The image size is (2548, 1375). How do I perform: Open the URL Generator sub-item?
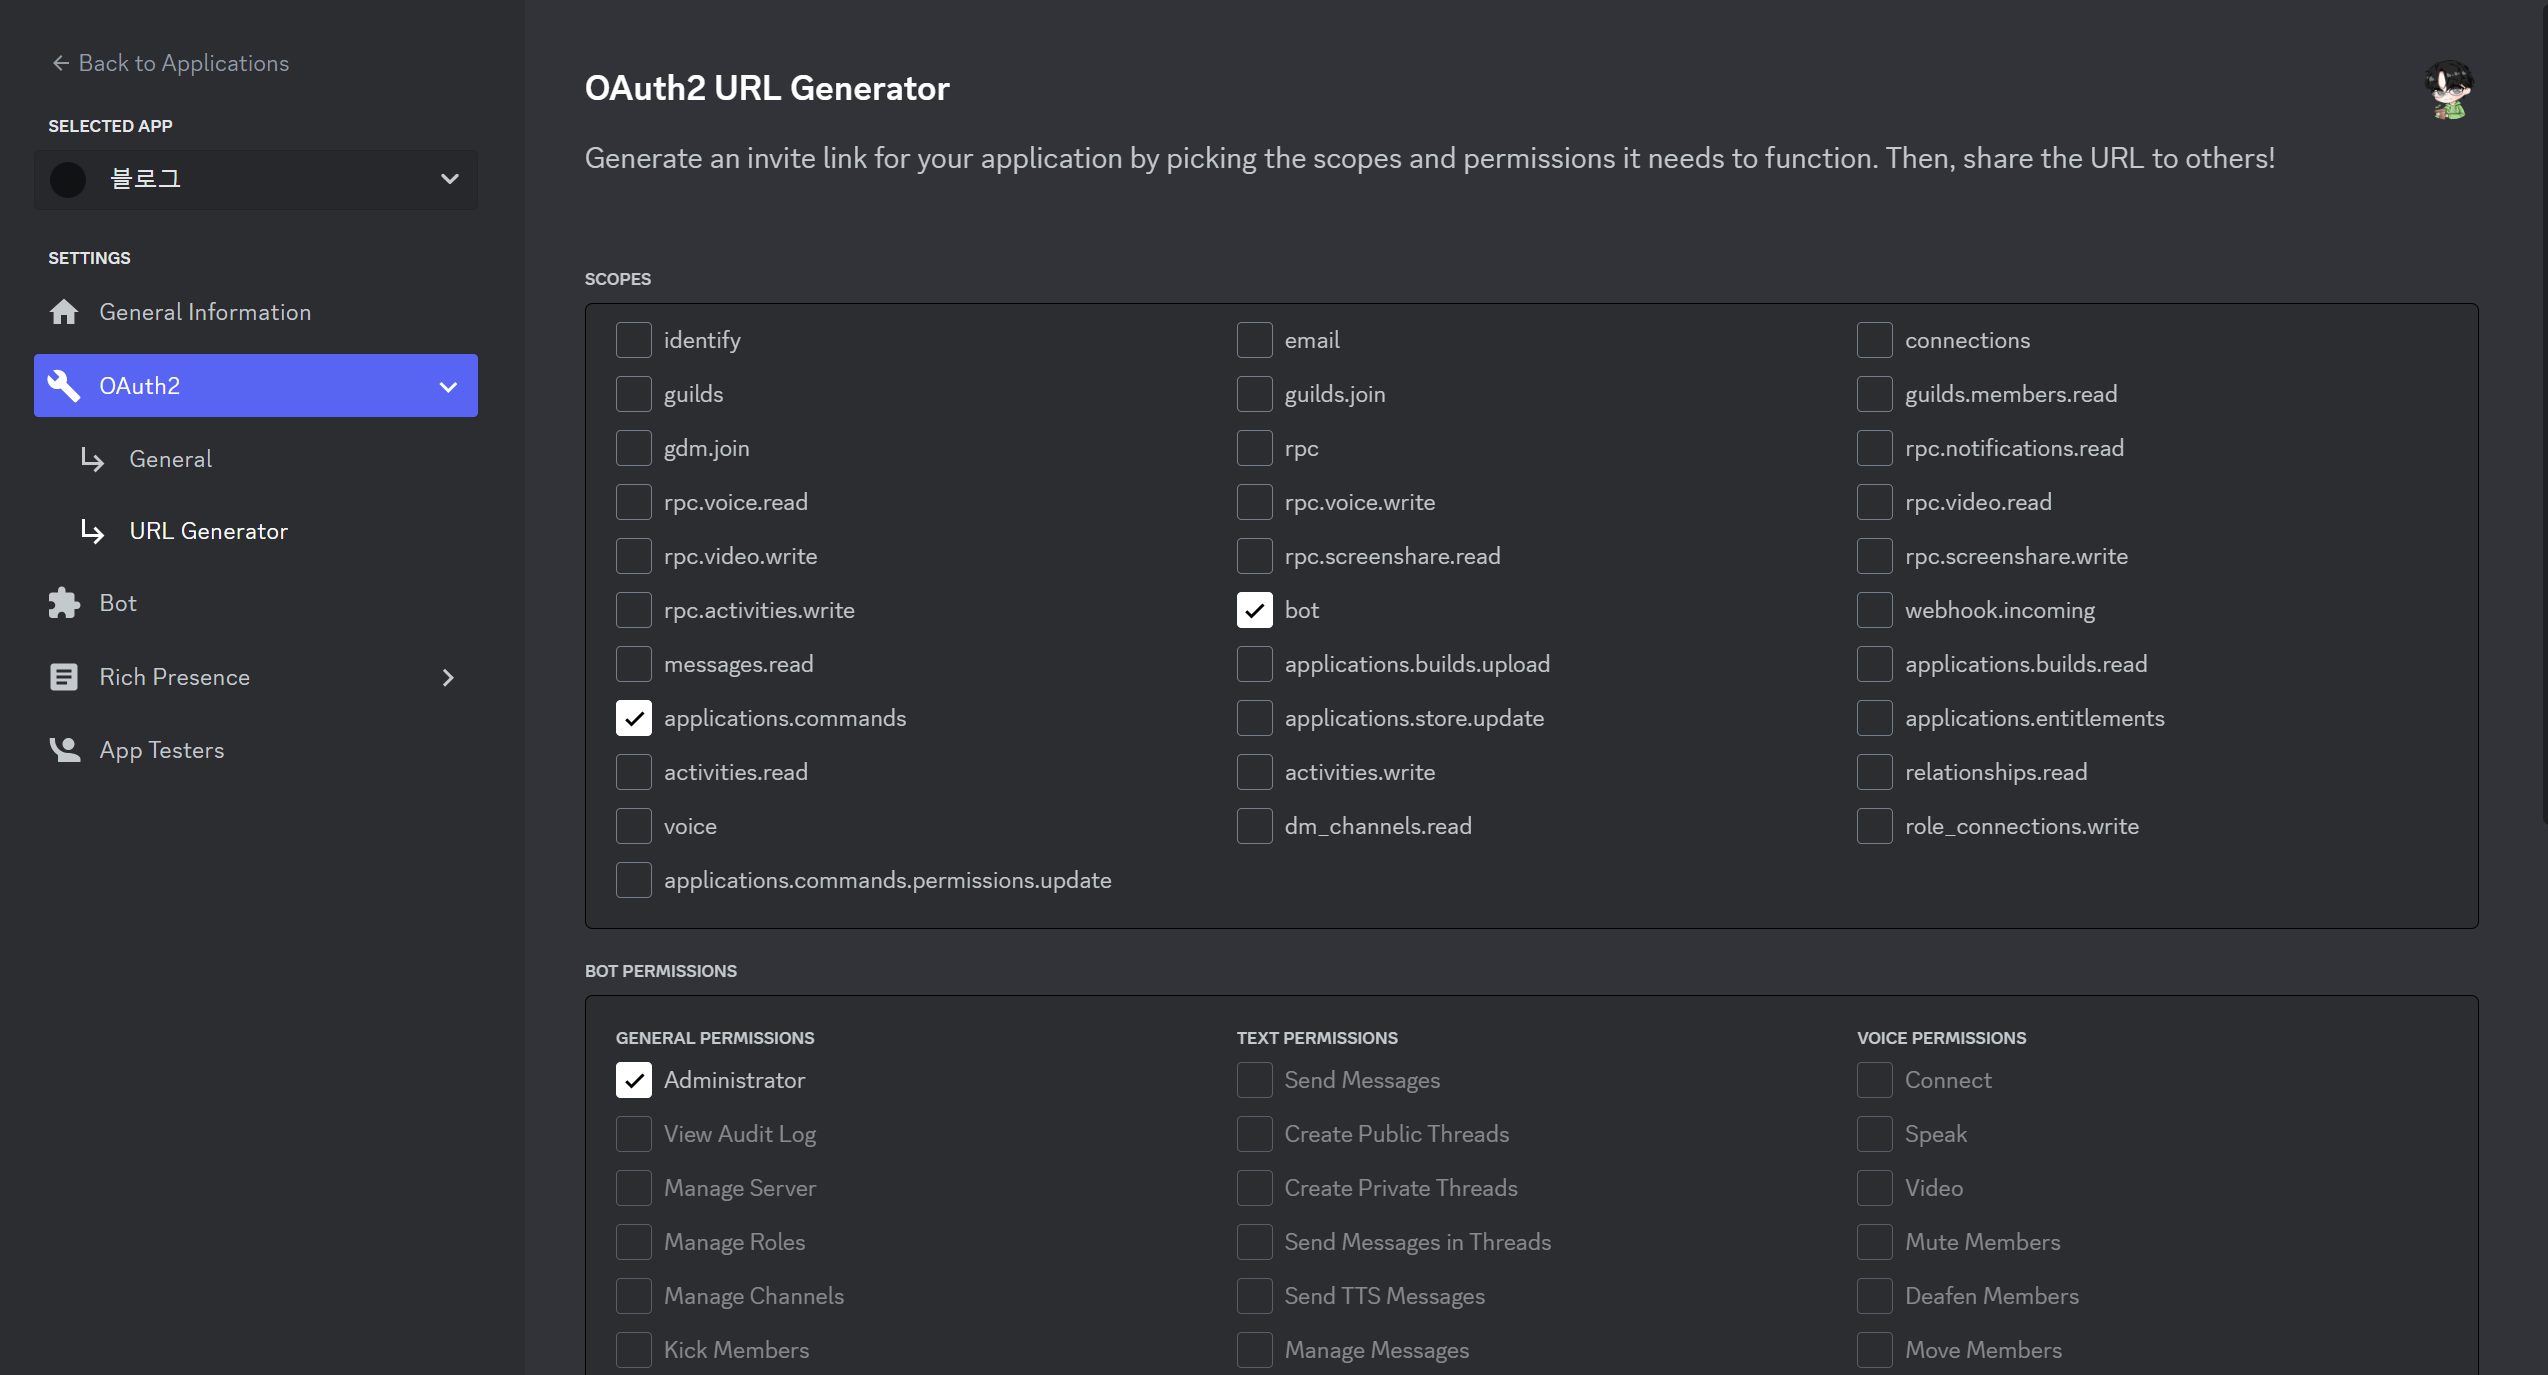pos(208,531)
